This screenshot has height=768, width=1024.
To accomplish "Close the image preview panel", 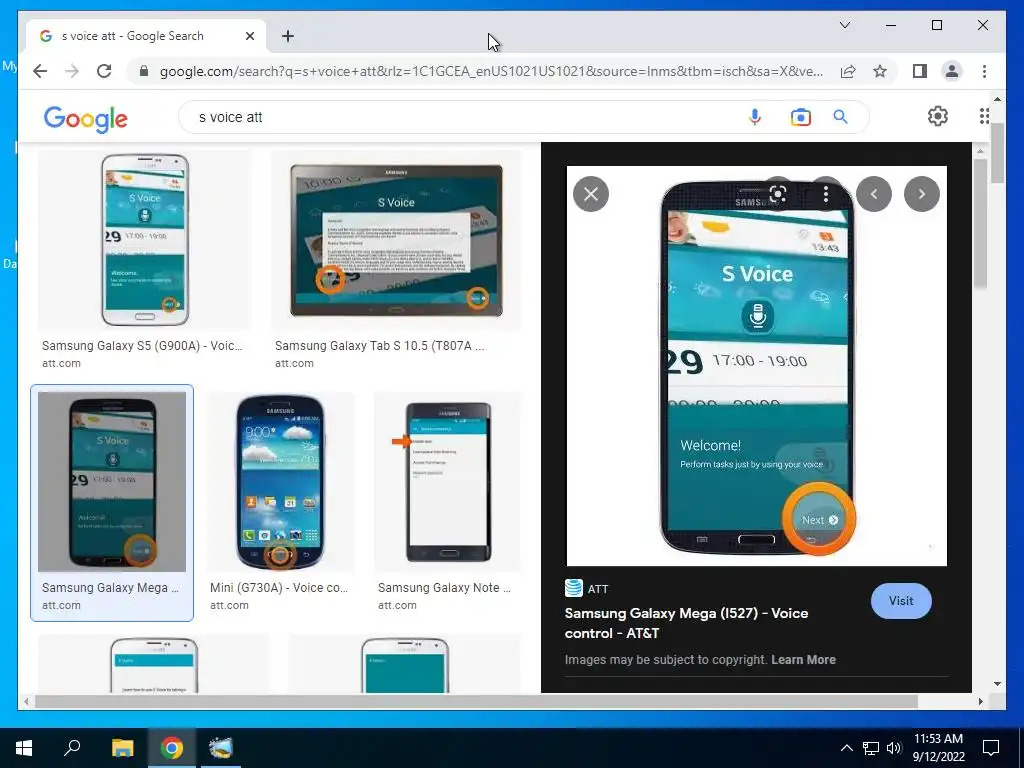I will pos(591,194).
